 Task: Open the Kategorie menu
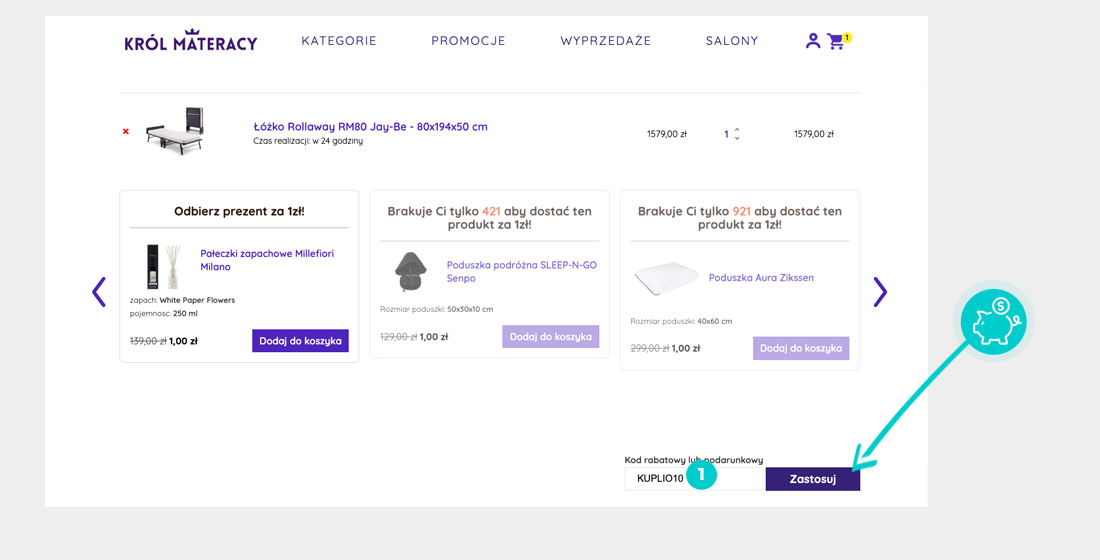click(x=339, y=41)
